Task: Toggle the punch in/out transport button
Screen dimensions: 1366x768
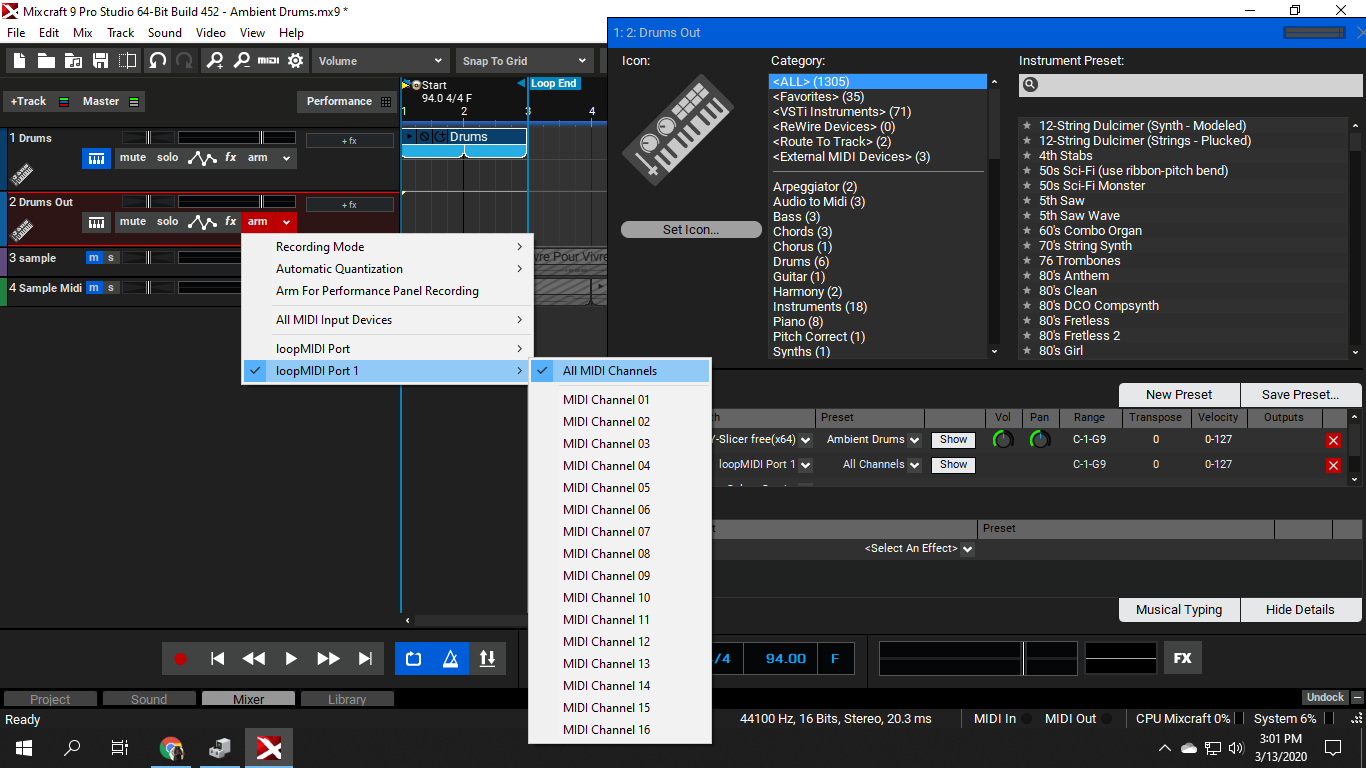Action: coord(487,659)
